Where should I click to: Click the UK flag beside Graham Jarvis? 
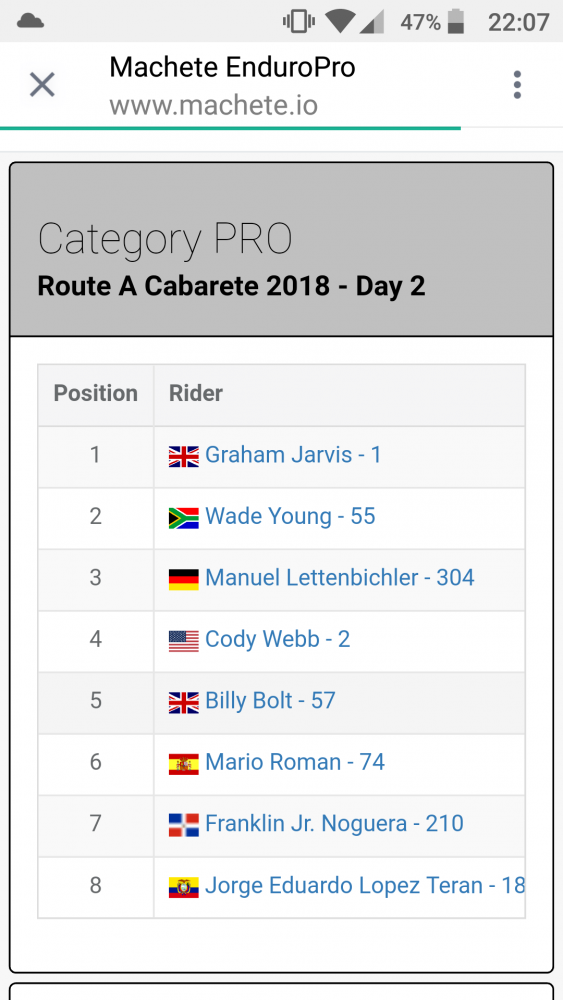pyautogui.click(x=184, y=456)
